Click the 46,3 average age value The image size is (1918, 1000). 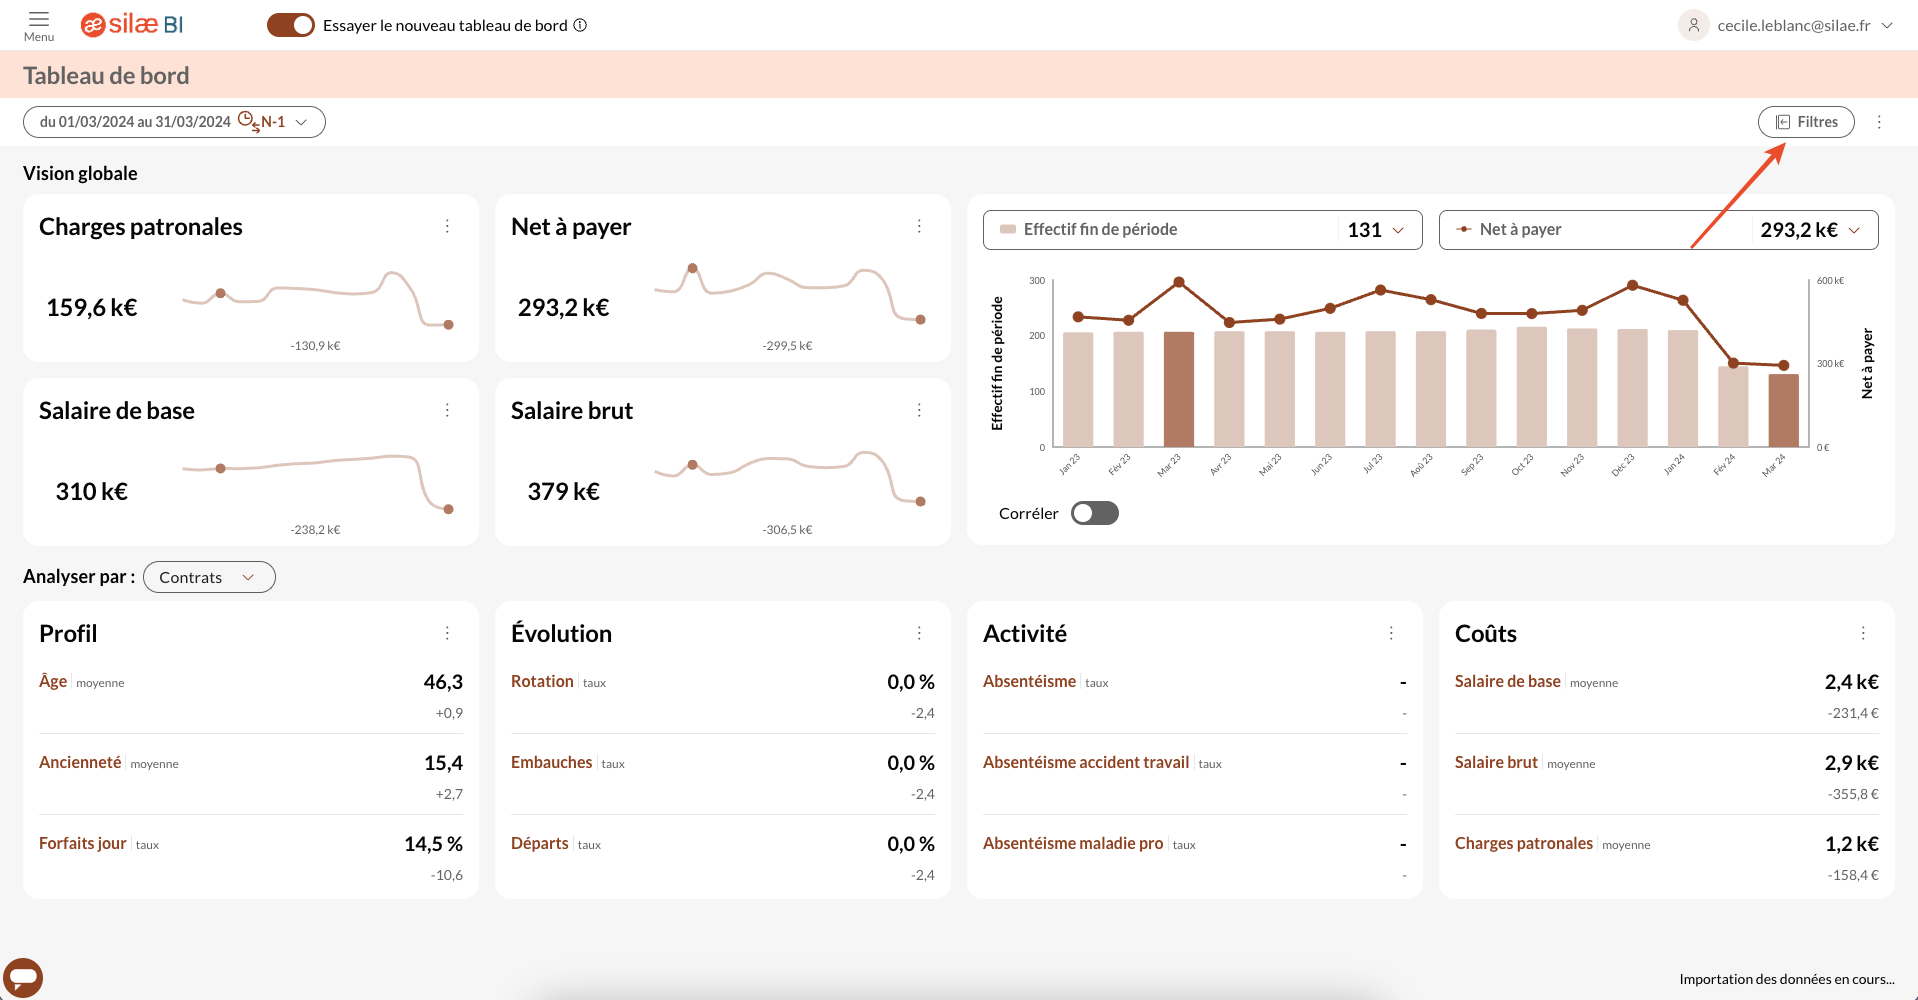443,682
